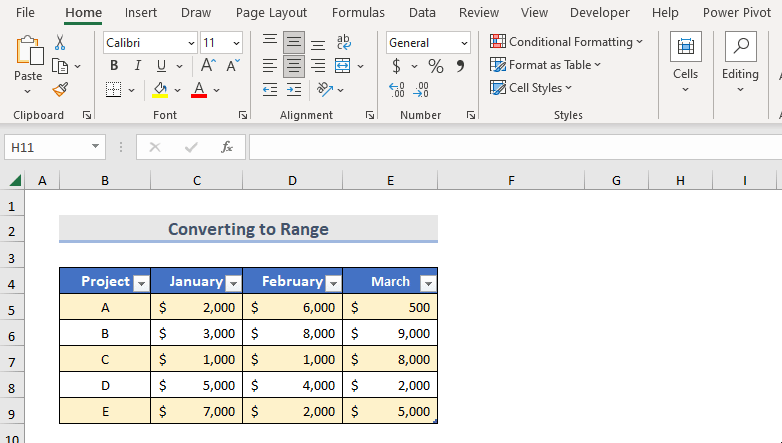782x443 pixels.
Task: Switch to the Page Layout tab
Action: coord(271,12)
